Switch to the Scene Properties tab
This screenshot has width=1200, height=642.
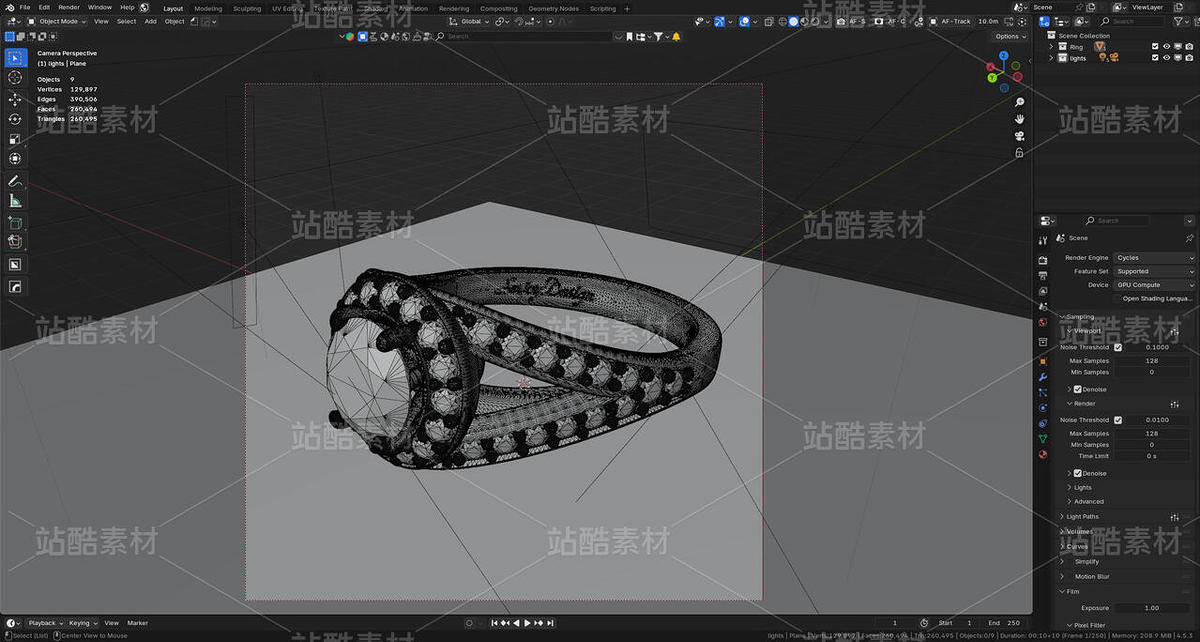[1043, 307]
